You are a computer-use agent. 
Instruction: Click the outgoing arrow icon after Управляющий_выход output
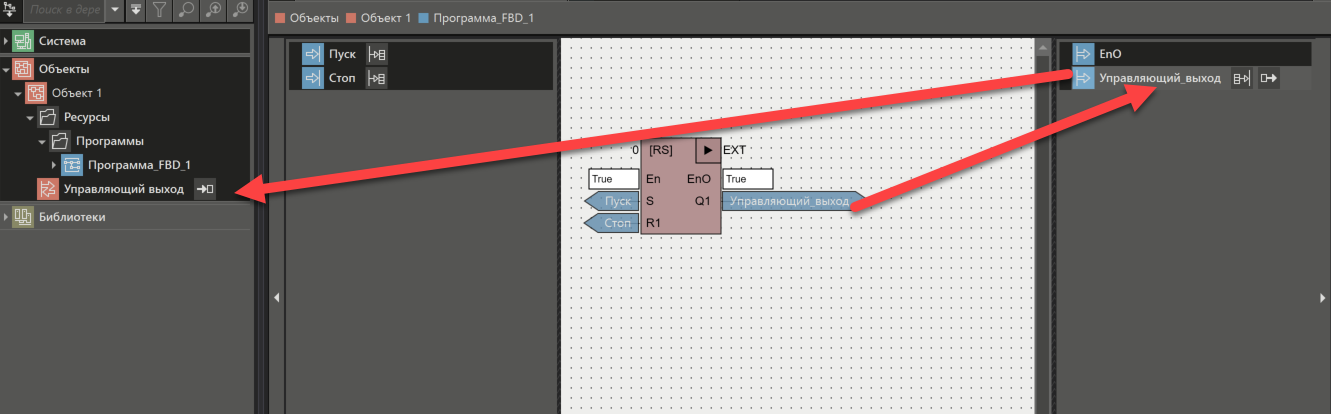[x=1269, y=79]
